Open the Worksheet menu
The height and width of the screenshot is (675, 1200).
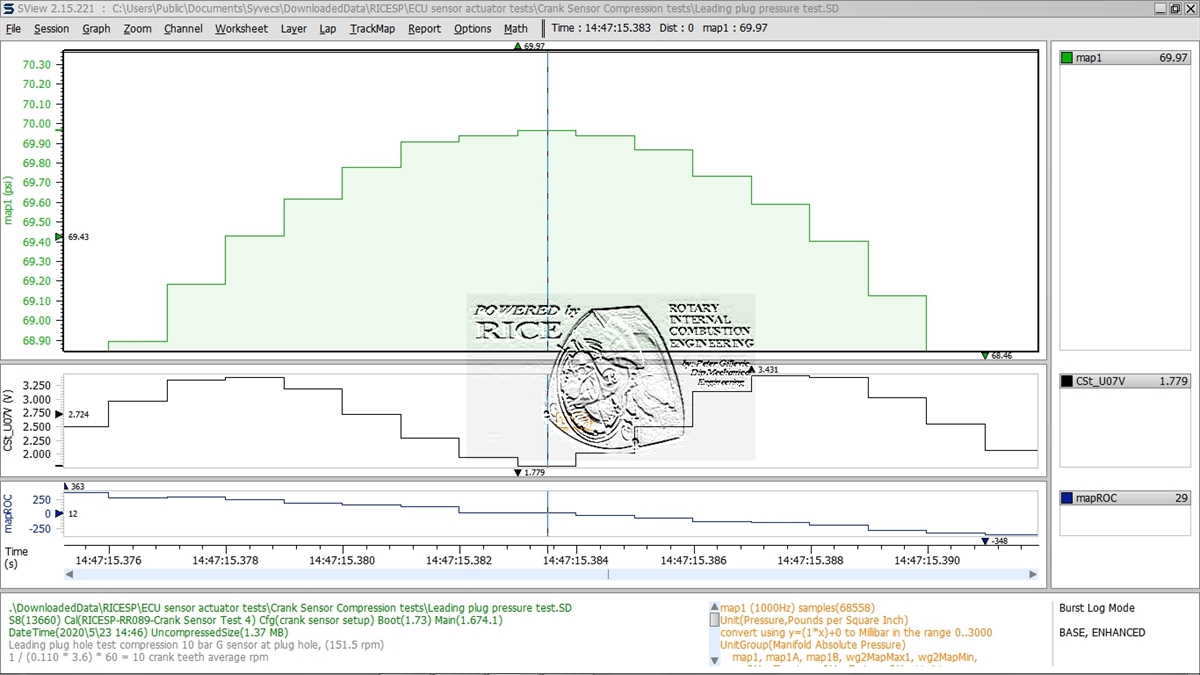coord(241,29)
